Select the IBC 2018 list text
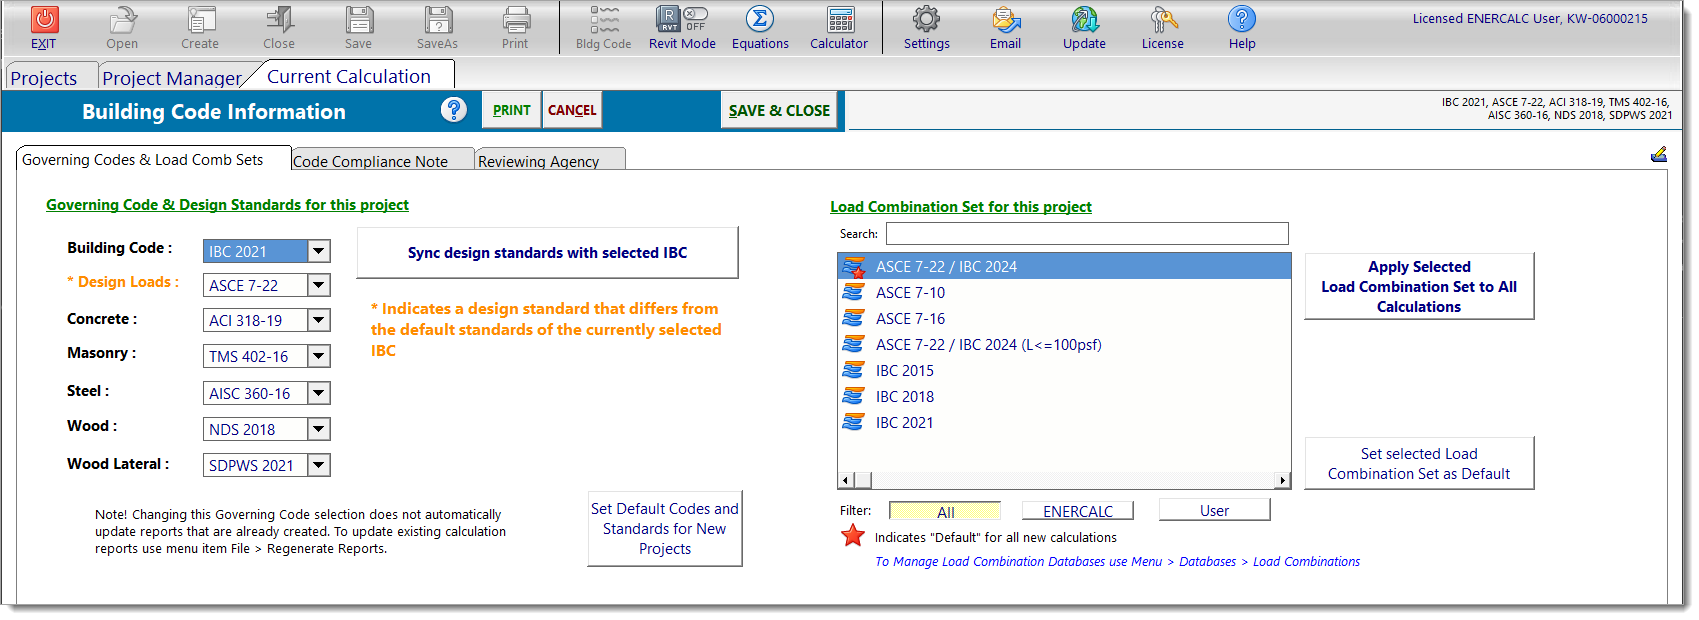Screen dimensions: 1699x620 tap(905, 397)
